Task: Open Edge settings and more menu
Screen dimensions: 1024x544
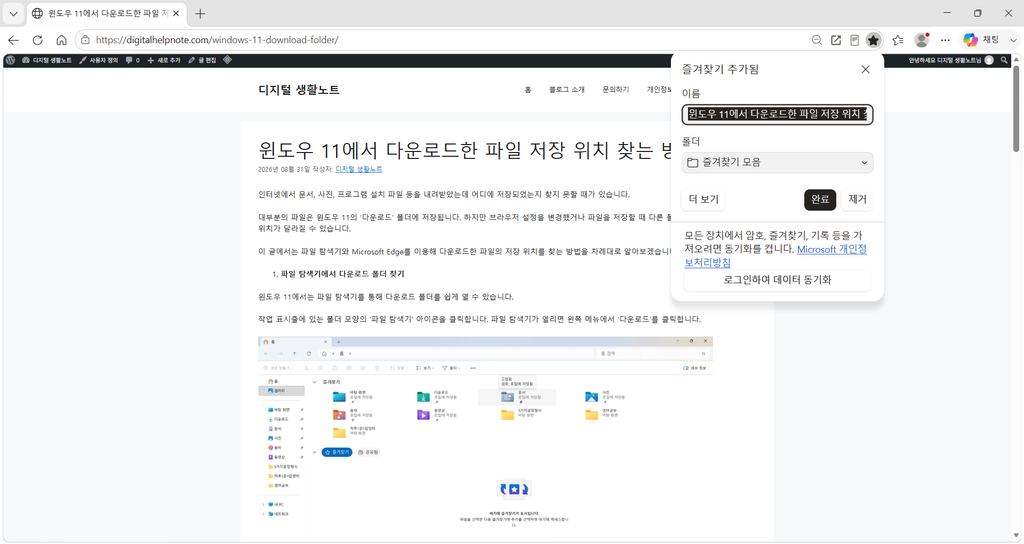Action: (945, 40)
